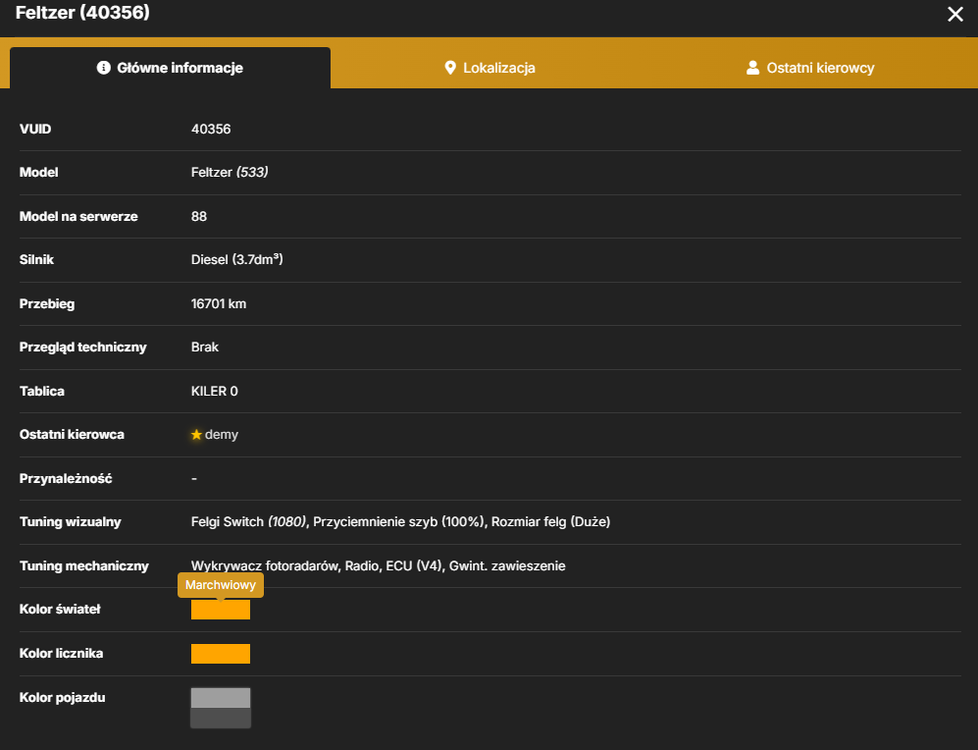Image resolution: width=978 pixels, height=750 pixels.
Task: Click the Kolor świateł orange swatch
Action: tap(220, 610)
